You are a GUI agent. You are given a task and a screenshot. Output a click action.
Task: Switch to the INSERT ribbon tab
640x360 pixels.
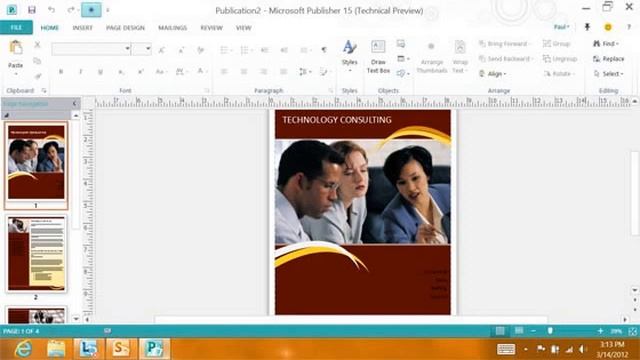click(x=82, y=28)
